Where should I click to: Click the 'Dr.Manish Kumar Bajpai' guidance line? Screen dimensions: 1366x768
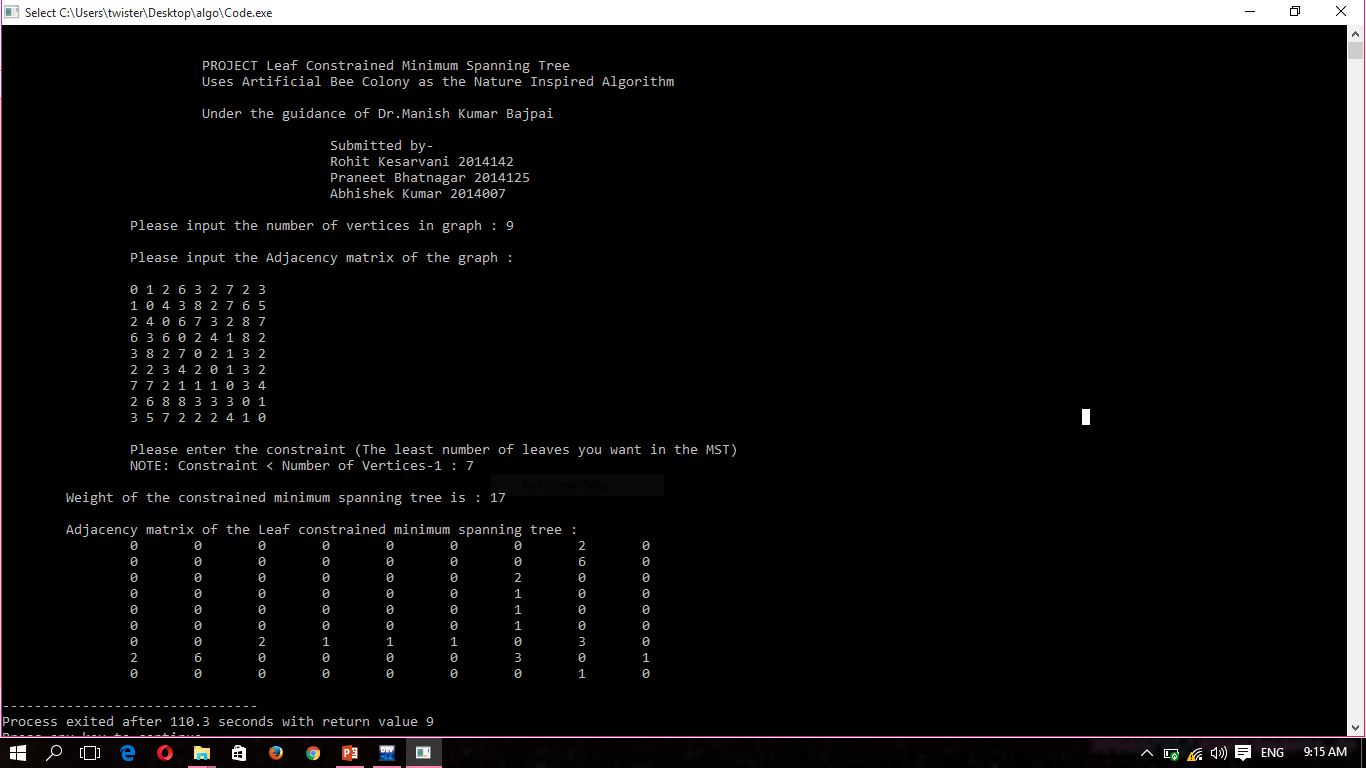click(x=378, y=113)
